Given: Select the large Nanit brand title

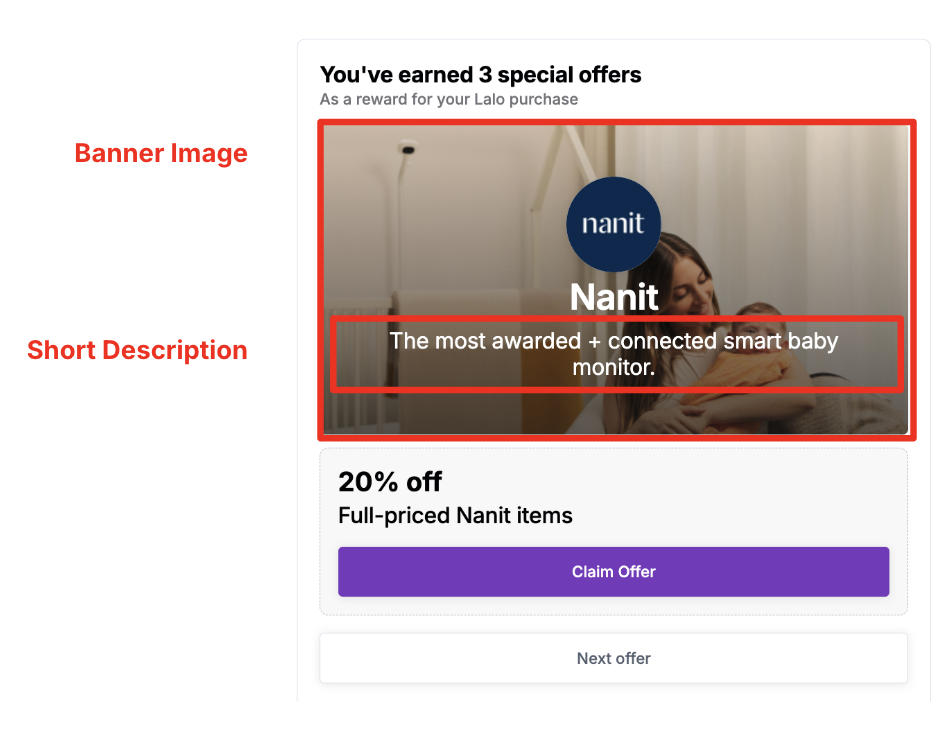Looking at the screenshot, I should pyautogui.click(x=614, y=297).
